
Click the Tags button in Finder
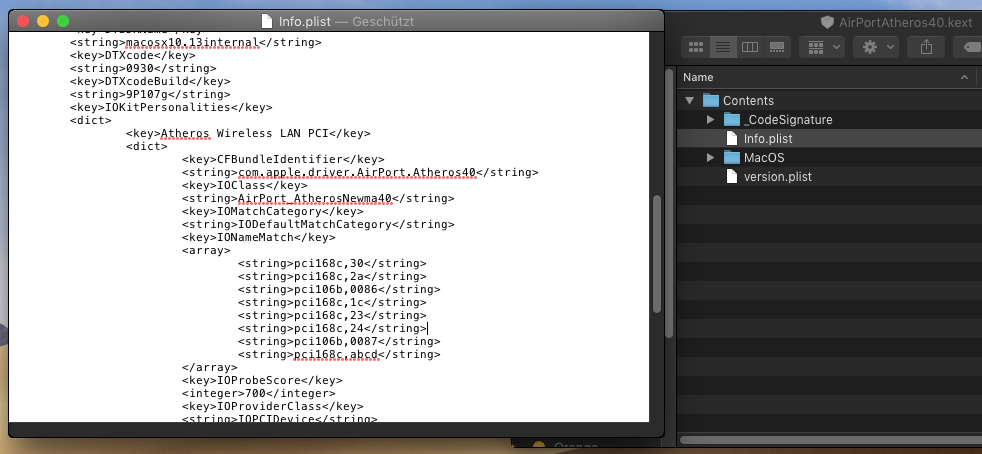point(968,47)
